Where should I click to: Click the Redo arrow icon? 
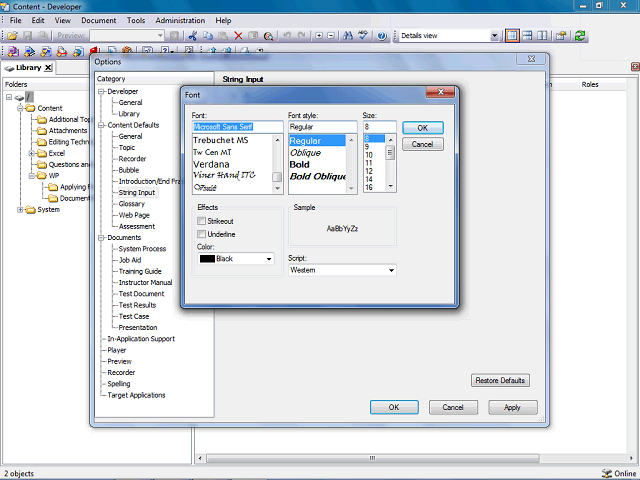click(x=302, y=36)
